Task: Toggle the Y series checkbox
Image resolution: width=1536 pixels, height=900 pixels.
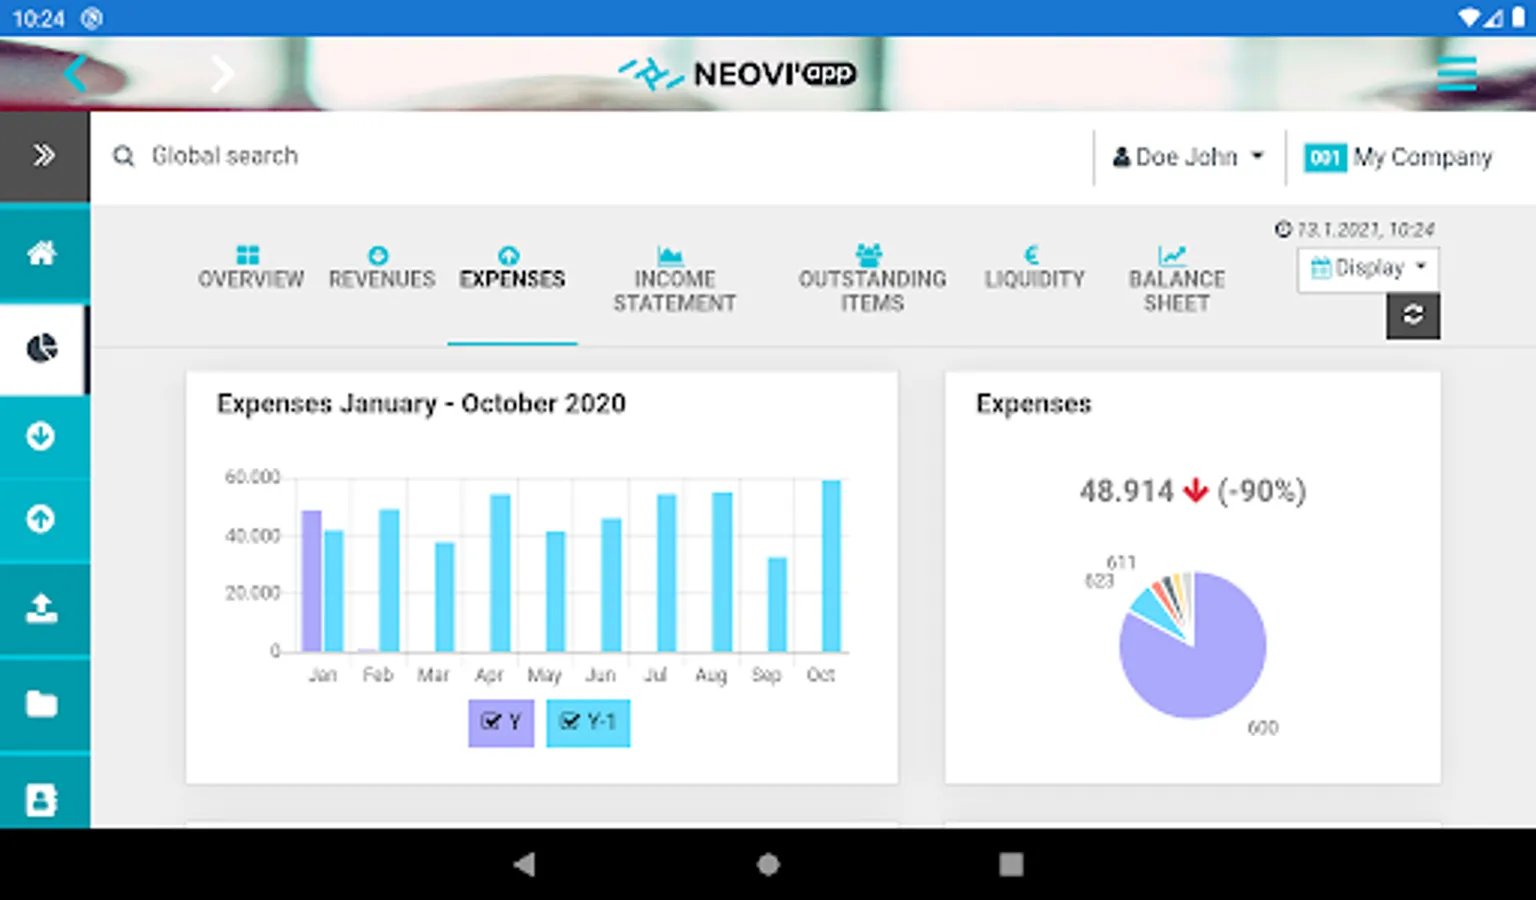Action: point(501,722)
